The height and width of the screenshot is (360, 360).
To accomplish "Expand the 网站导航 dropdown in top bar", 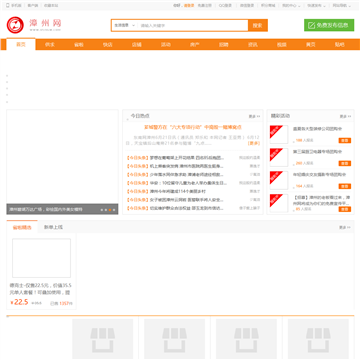I will 342,5.
